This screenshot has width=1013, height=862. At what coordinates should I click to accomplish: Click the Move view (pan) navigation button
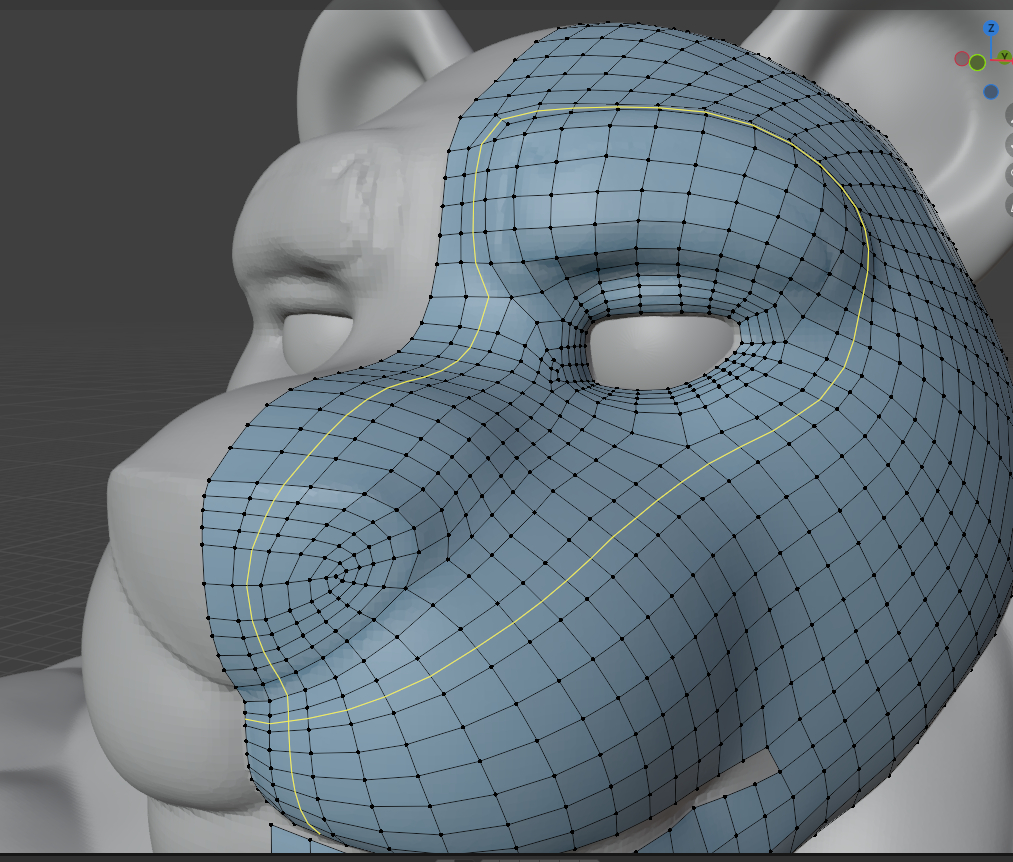click(1008, 145)
